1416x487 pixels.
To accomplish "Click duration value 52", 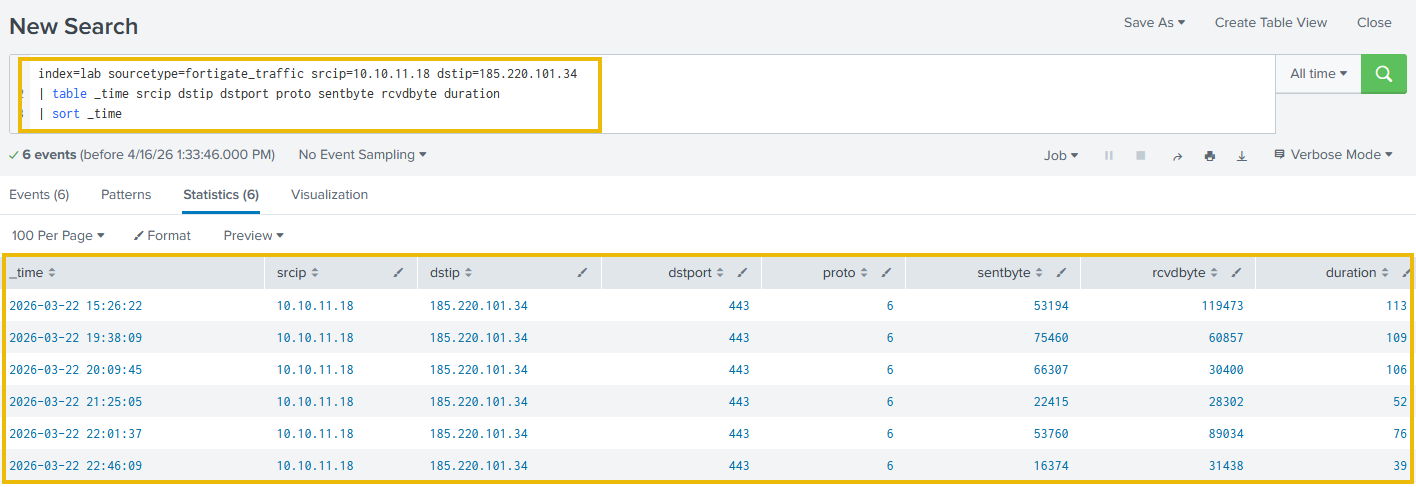I will (1400, 402).
